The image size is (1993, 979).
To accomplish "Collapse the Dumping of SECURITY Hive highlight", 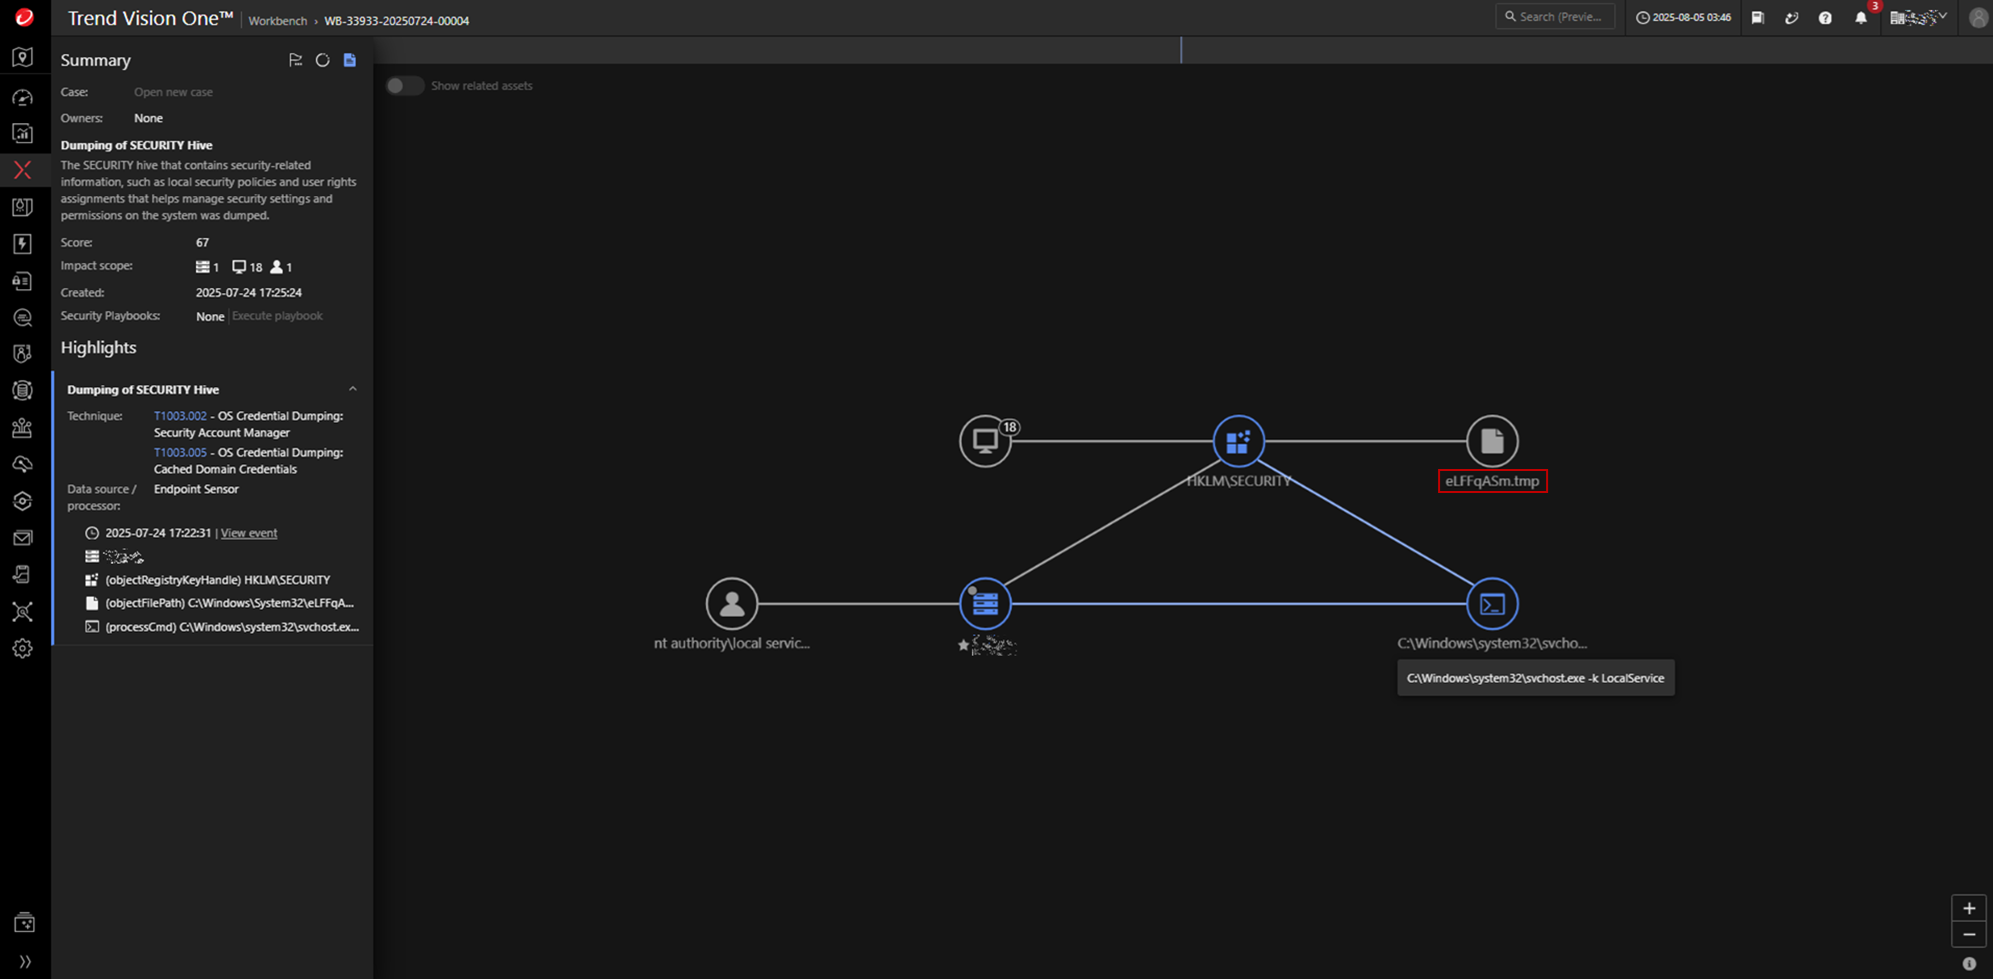I will (x=352, y=389).
